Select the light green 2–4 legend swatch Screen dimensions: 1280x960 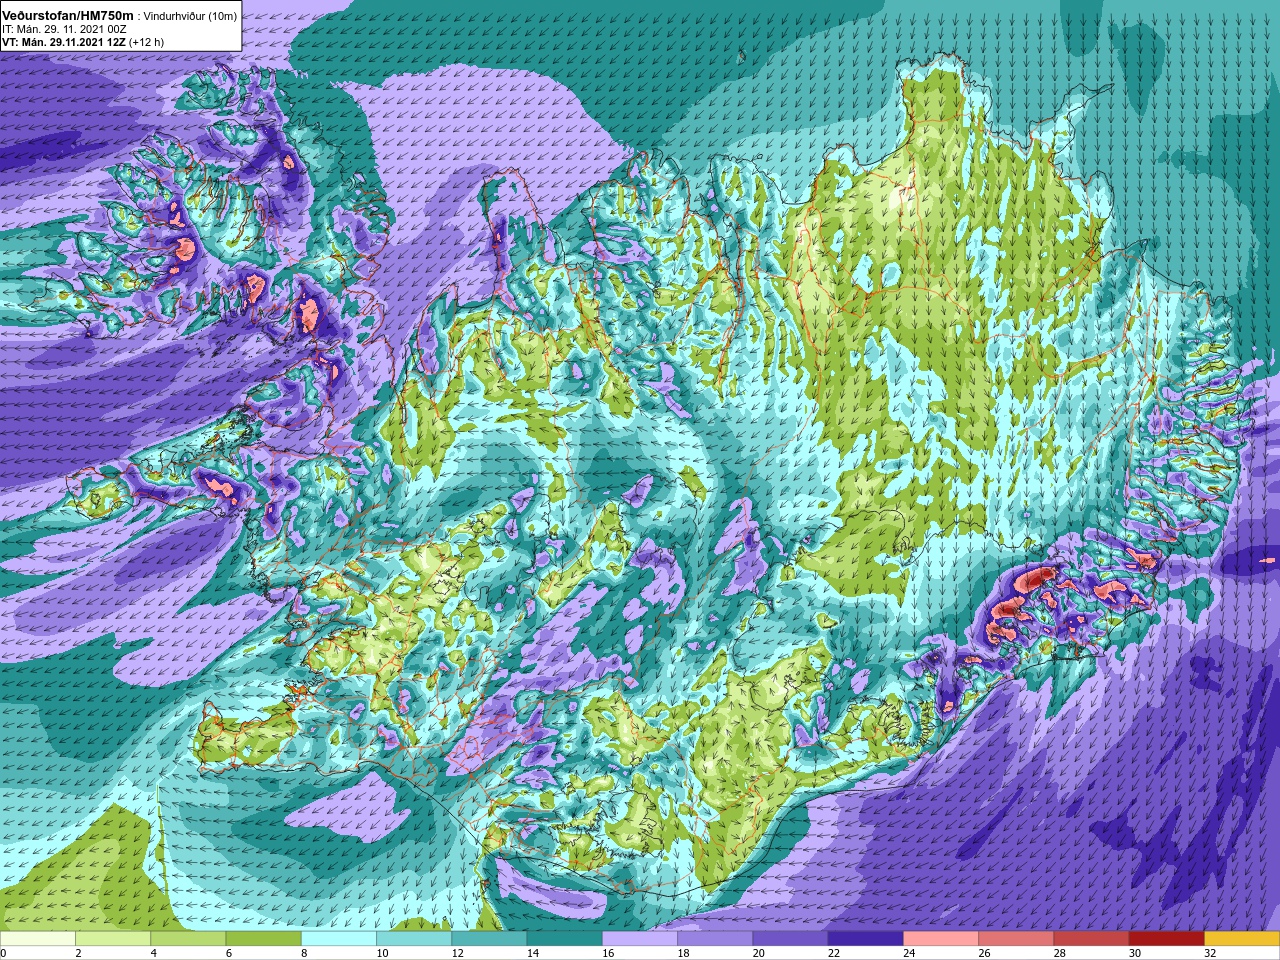click(113, 939)
